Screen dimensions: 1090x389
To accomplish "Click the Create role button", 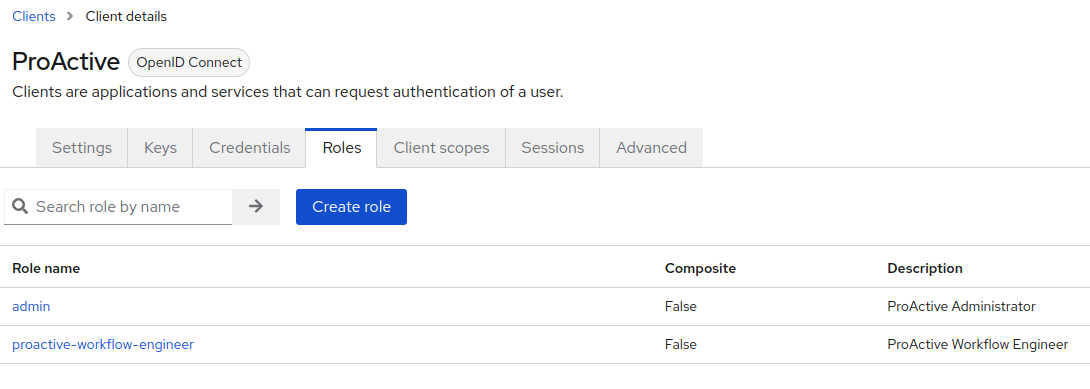I will pos(351,207).
